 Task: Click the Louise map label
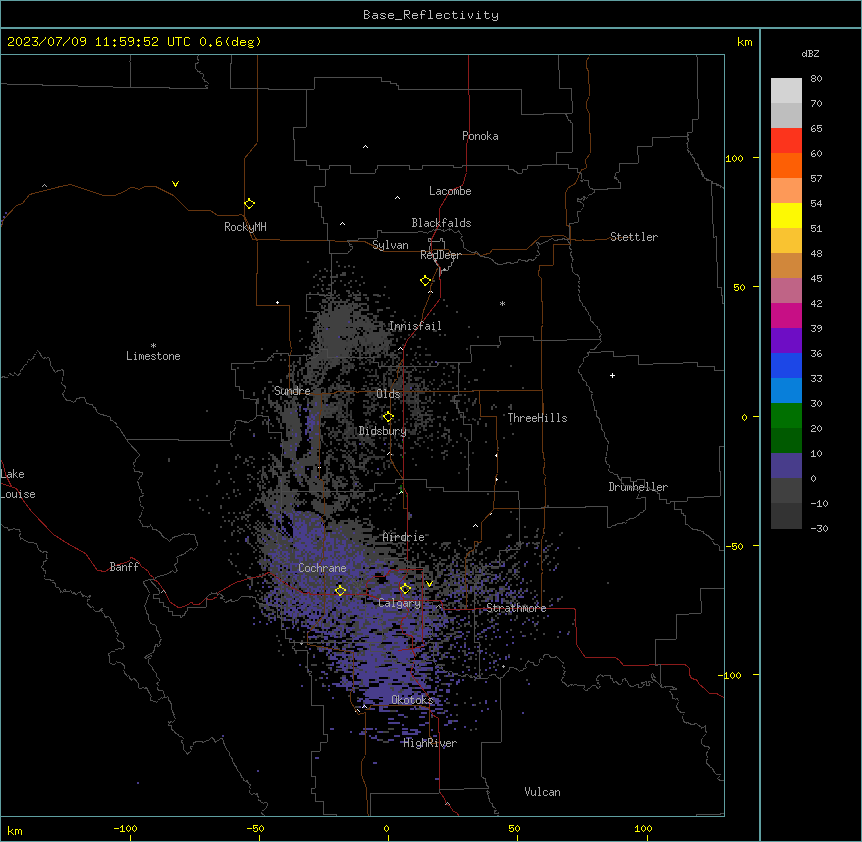pyautogui.click(x=18, y=494)
